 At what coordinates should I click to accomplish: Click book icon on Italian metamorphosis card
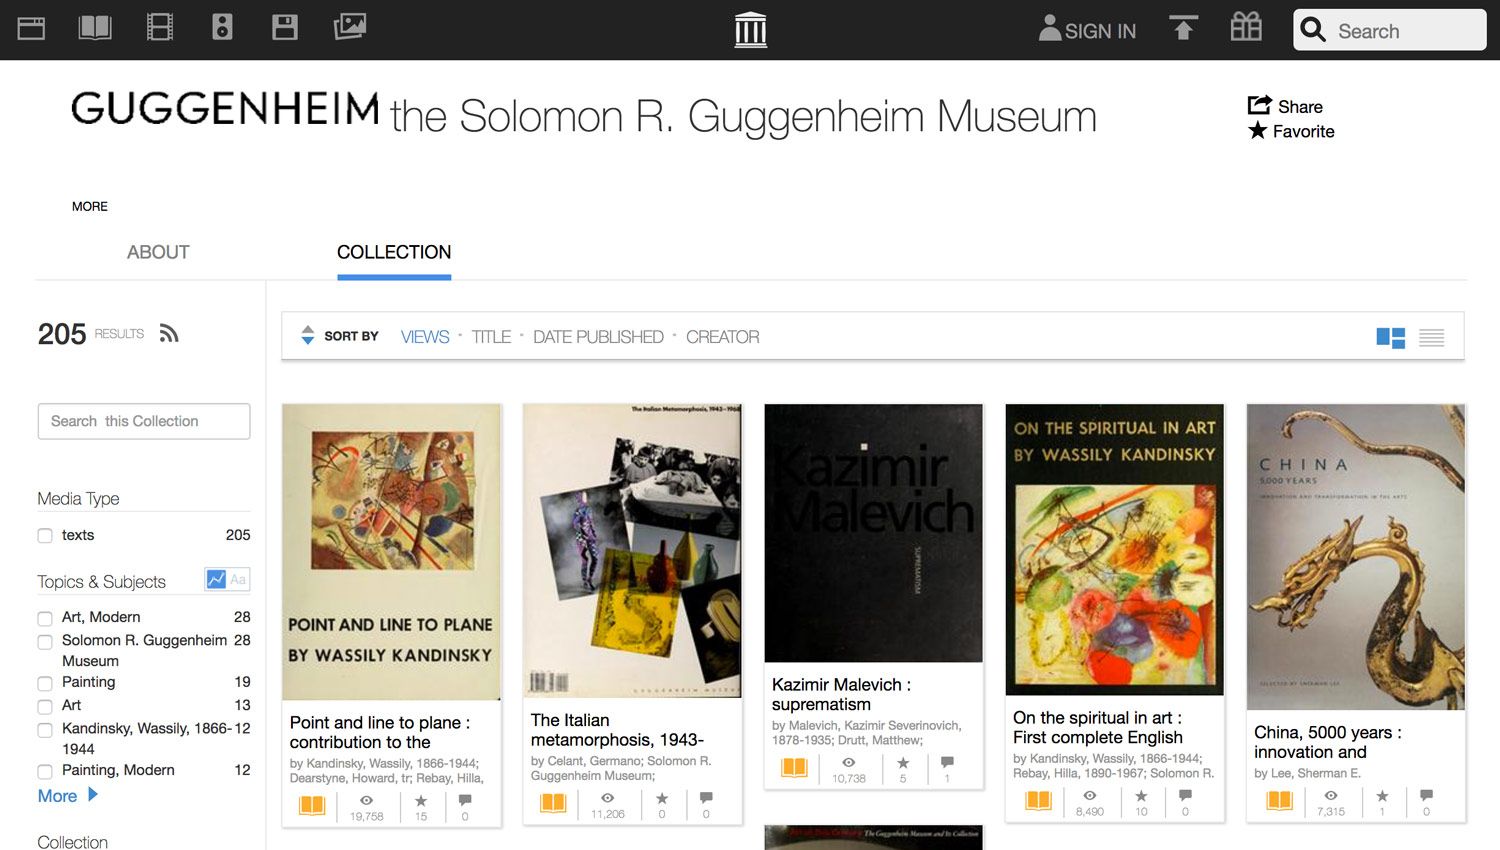pos(553,802)
